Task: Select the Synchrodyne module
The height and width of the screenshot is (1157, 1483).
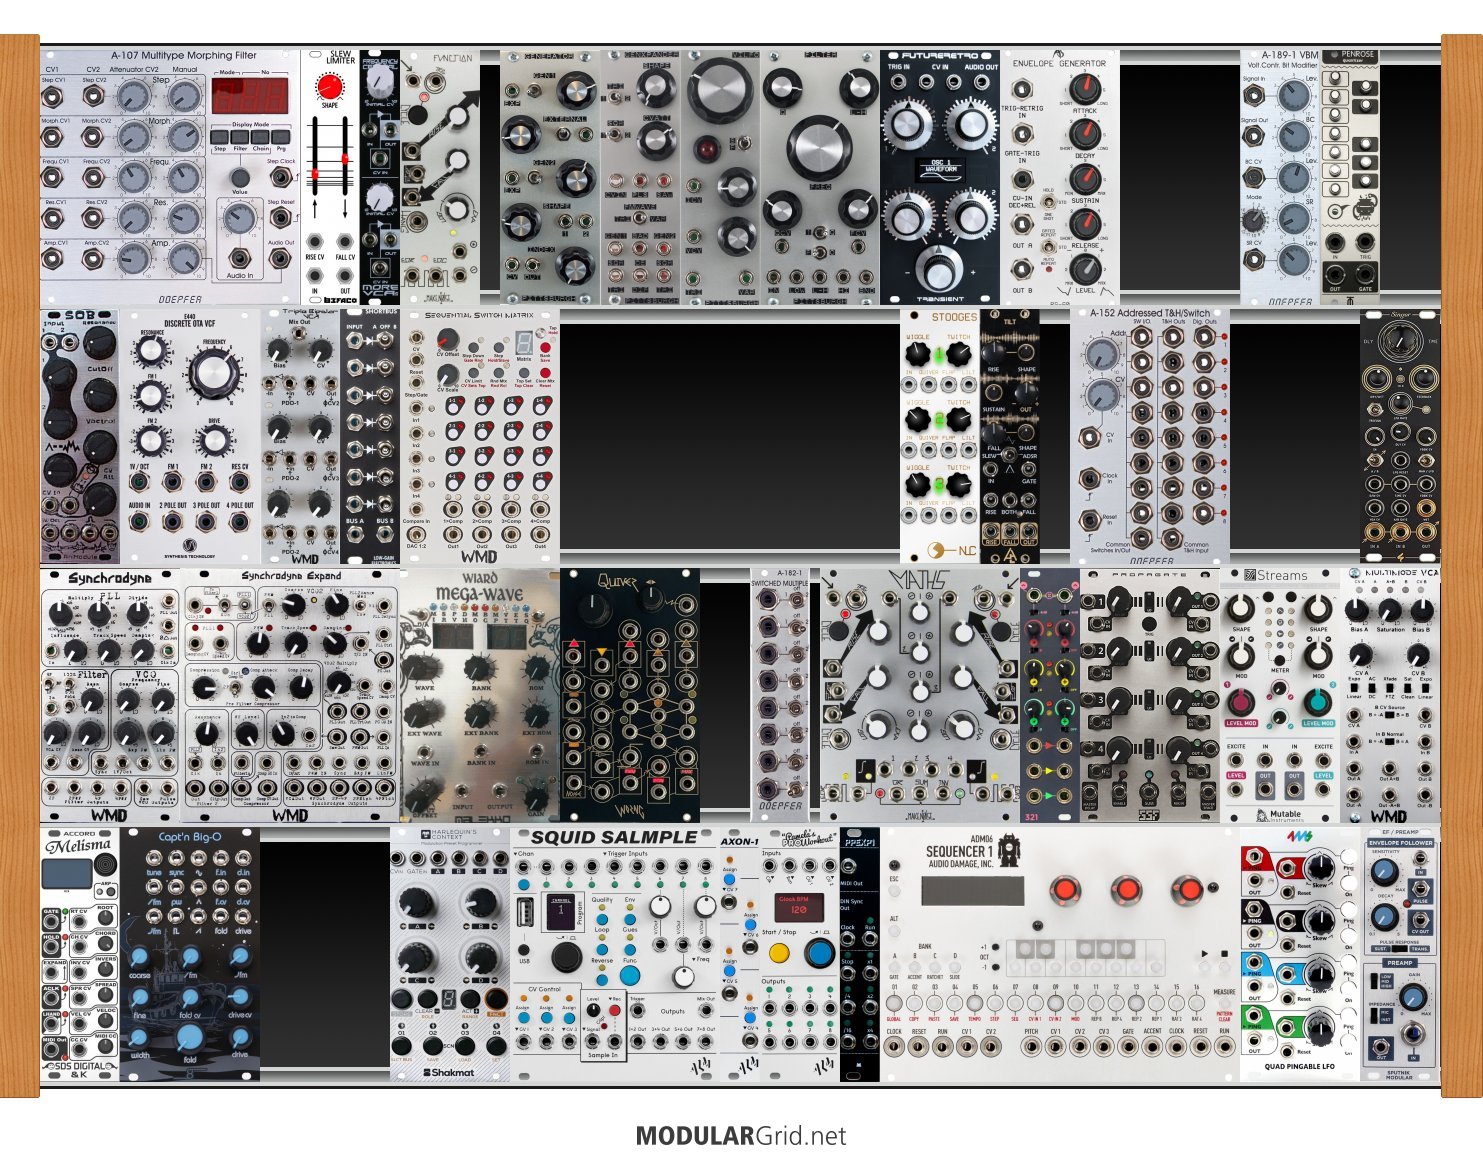Action: [x=110, y=695]
